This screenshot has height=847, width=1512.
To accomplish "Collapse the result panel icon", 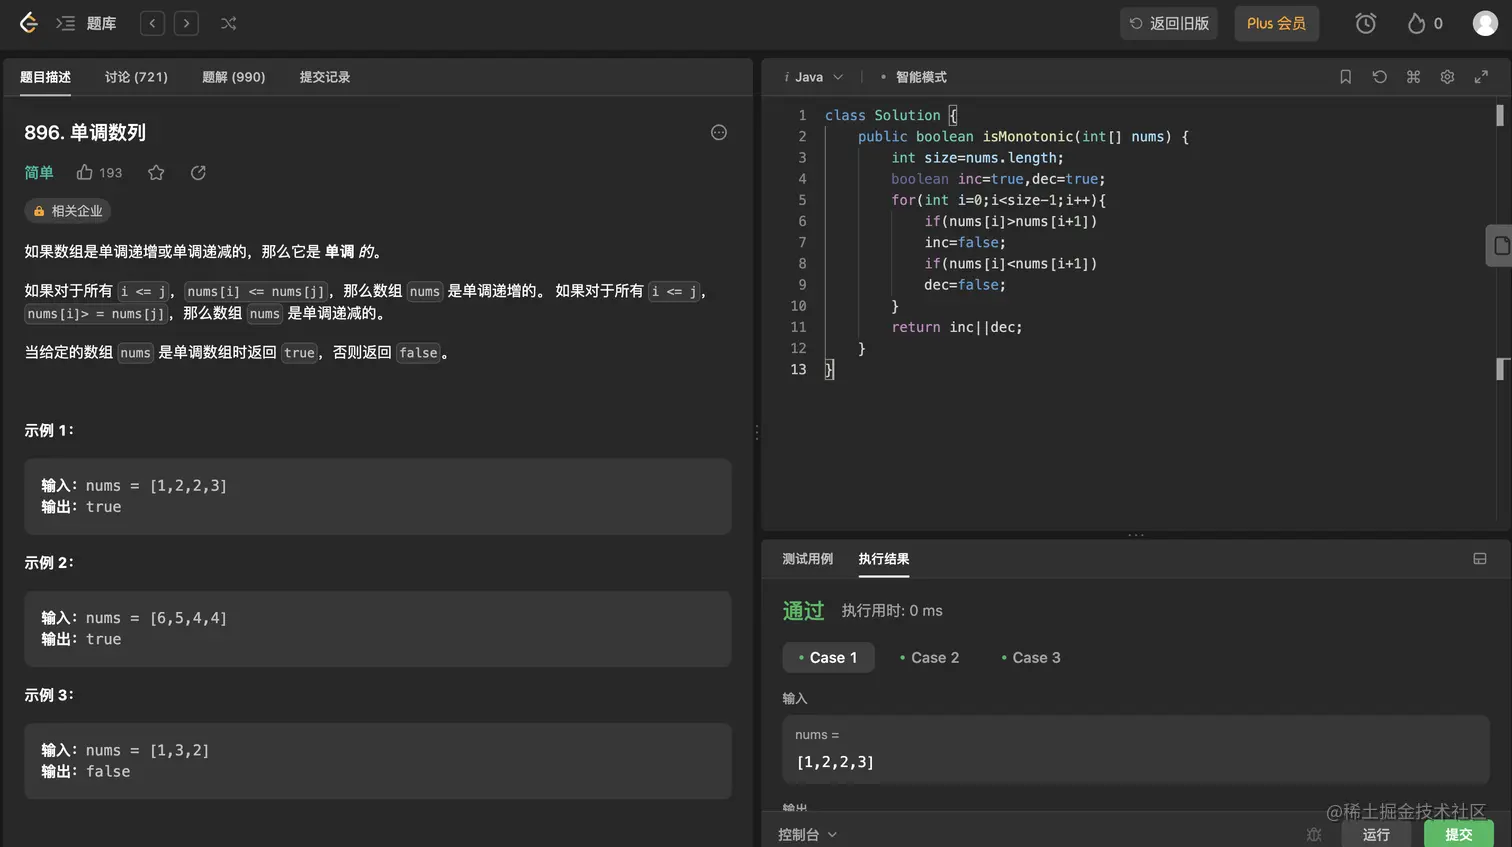I will (1480, 559).
